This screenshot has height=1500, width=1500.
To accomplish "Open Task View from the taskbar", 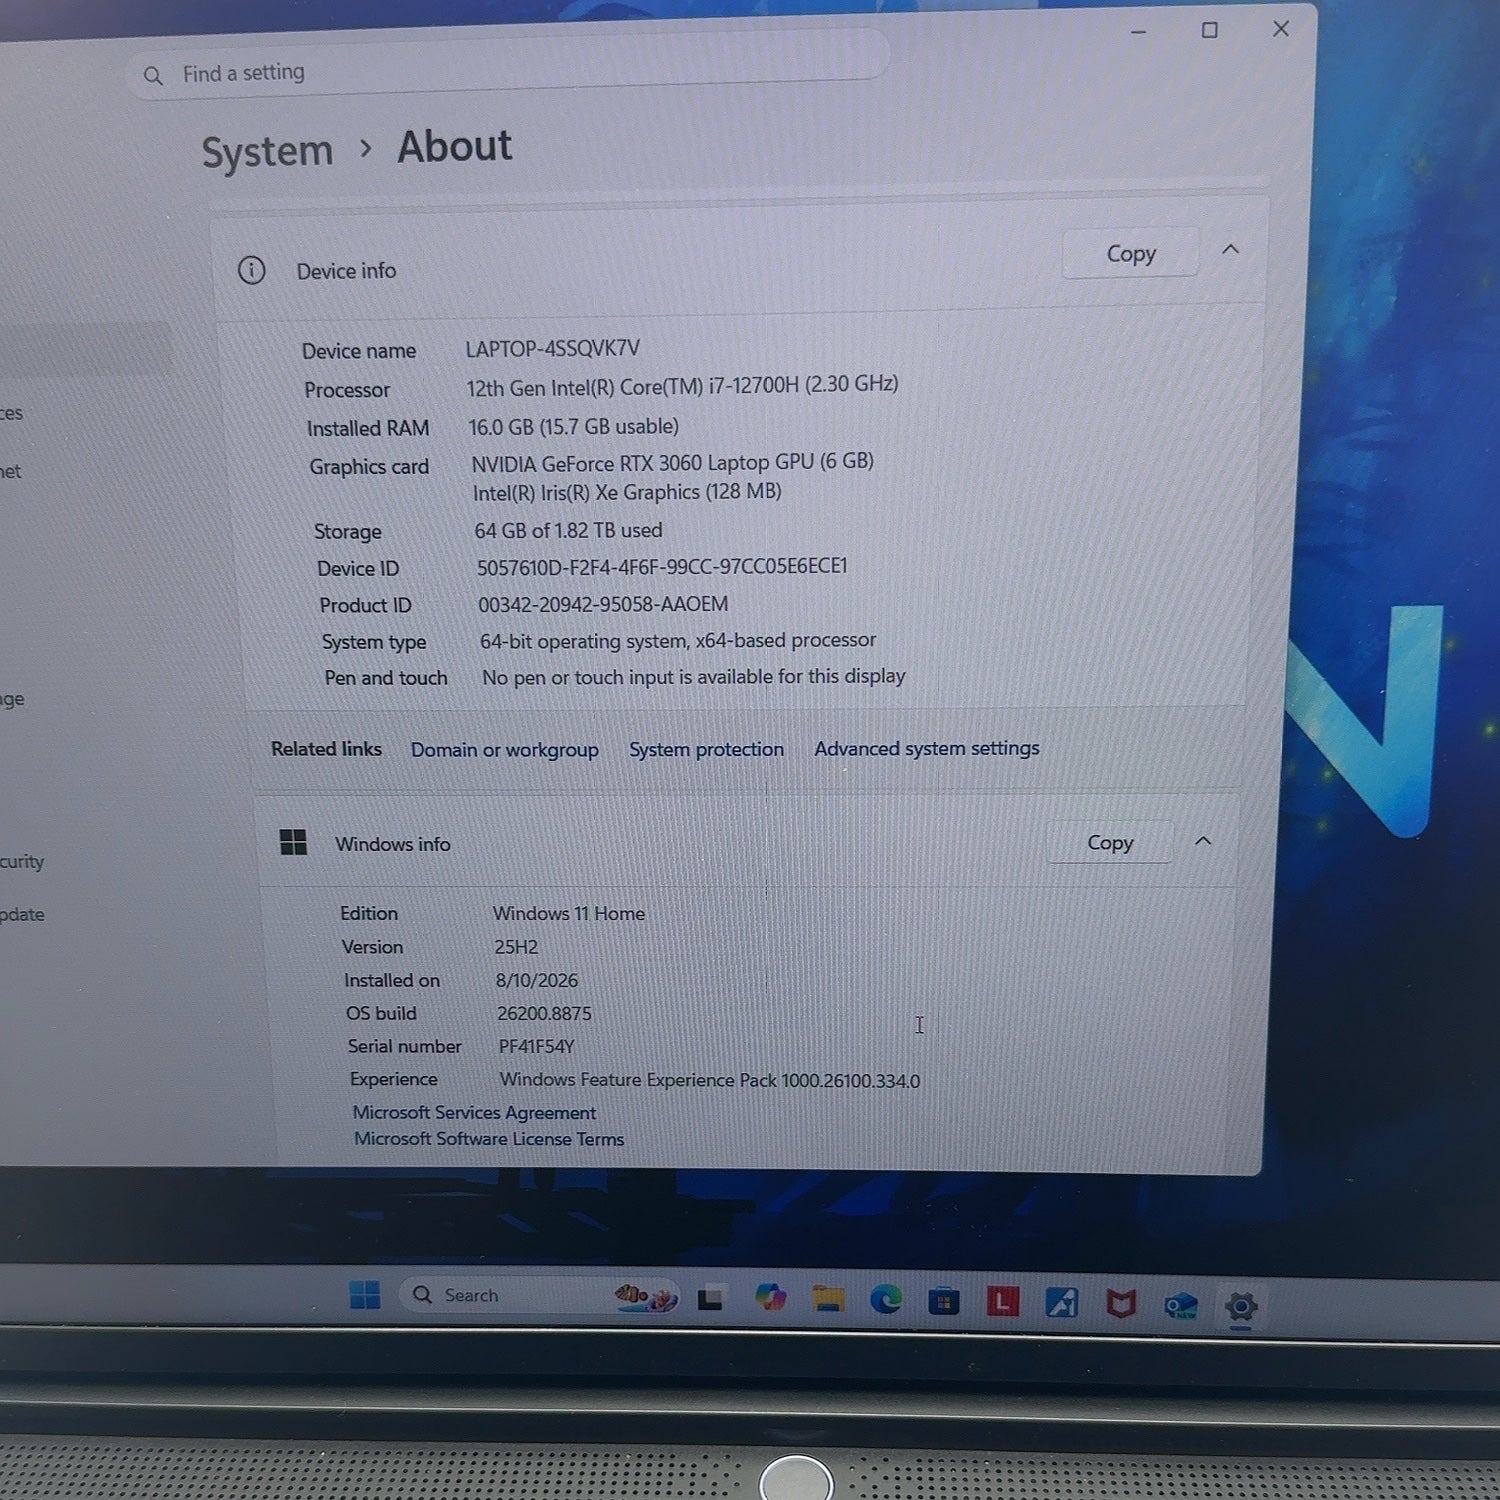I will point(711,1298).
